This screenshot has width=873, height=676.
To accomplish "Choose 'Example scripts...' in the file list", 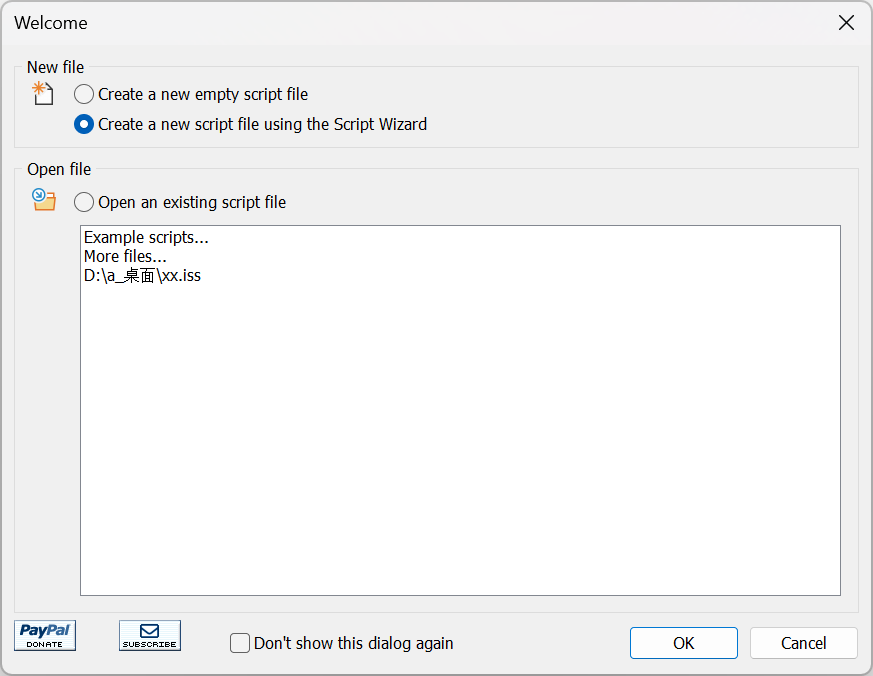I will (146, 237).
